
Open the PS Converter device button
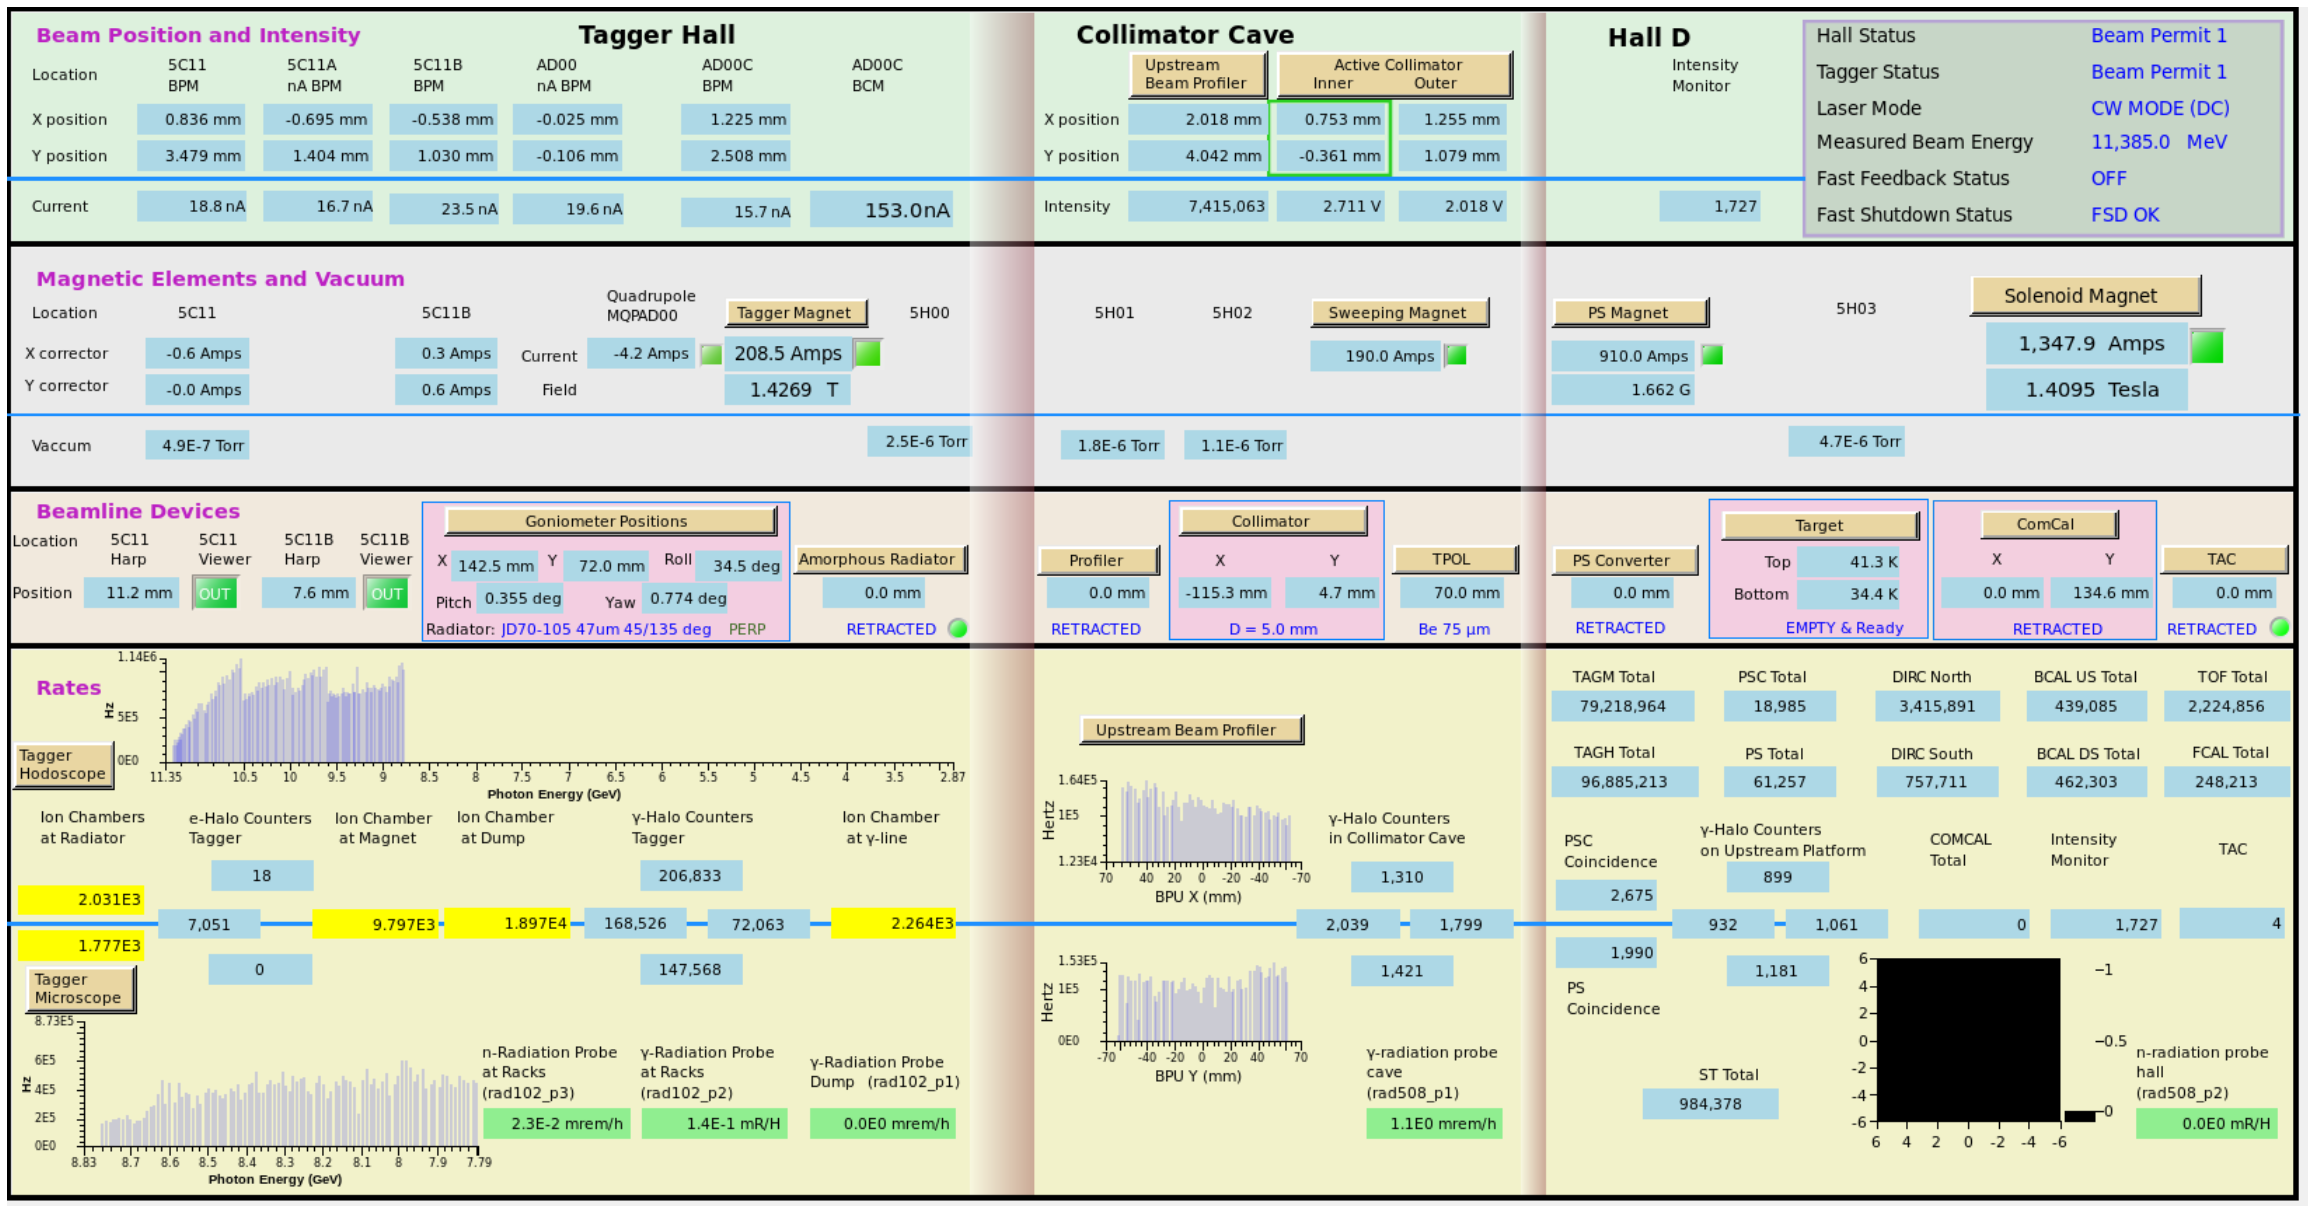click(x=1623, y=560)
